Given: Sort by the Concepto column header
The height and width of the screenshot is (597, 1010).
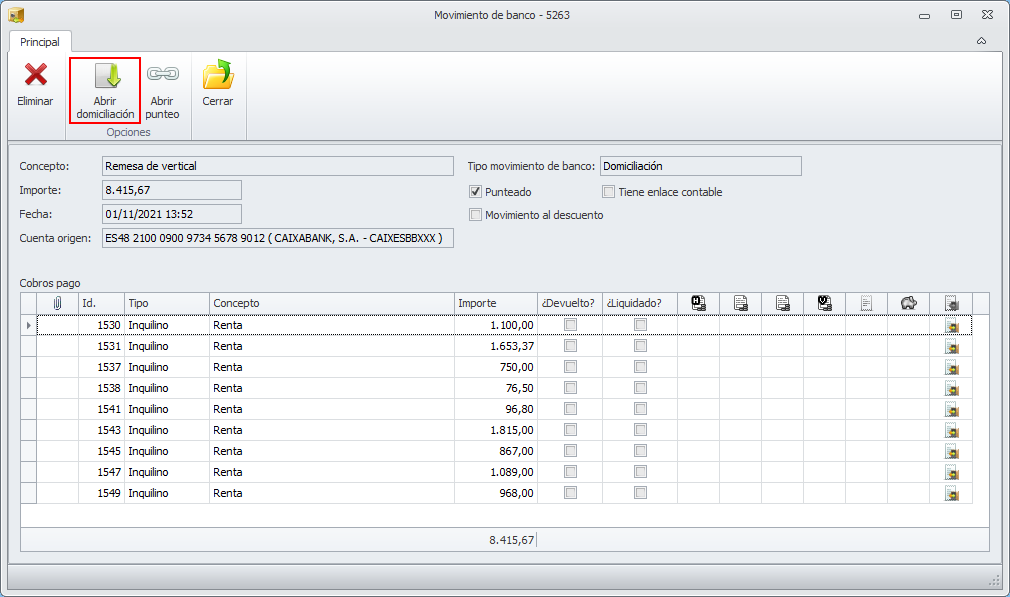Looking at the screenshot, I should 330,303.
